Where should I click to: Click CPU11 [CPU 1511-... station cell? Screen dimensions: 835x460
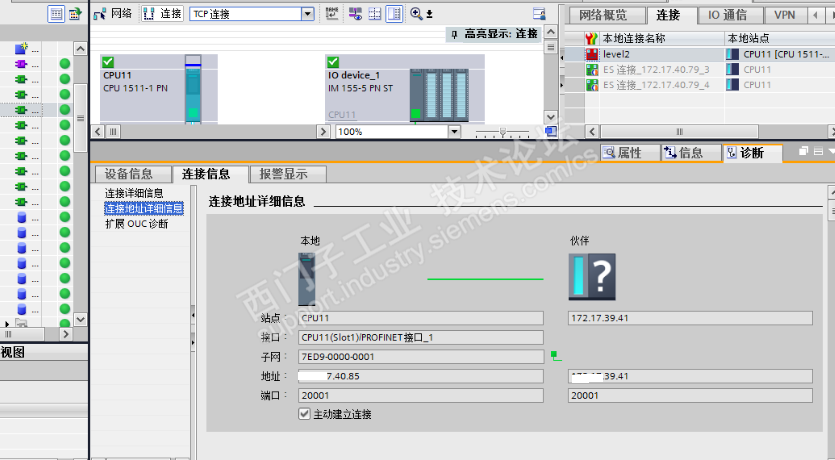pyautogui.click(x=780, y=54)
